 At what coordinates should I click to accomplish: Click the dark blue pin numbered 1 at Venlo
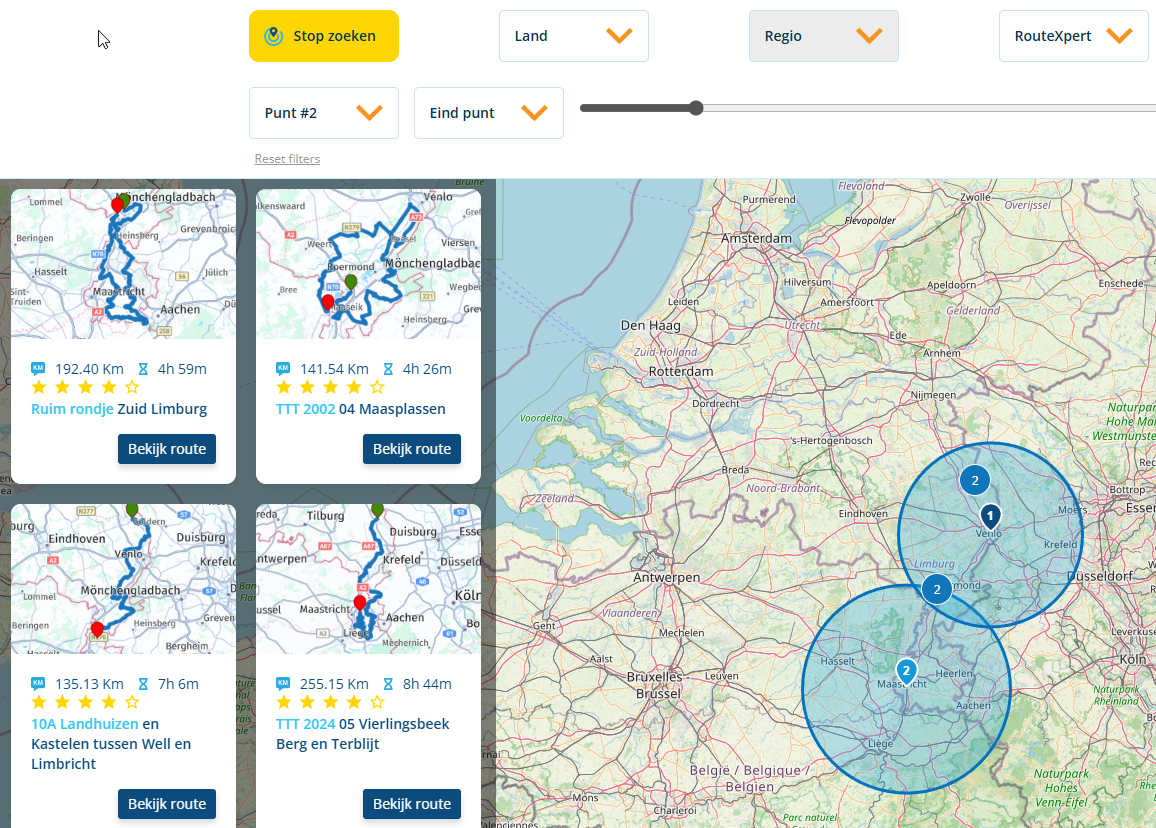(989, 516)
